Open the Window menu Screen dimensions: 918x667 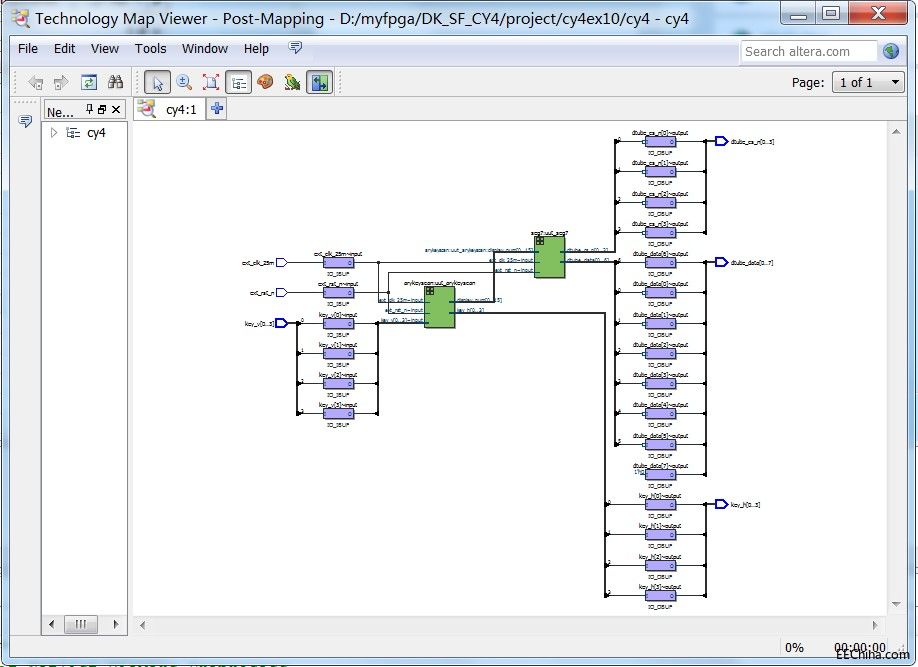click(x=205, y=49)
